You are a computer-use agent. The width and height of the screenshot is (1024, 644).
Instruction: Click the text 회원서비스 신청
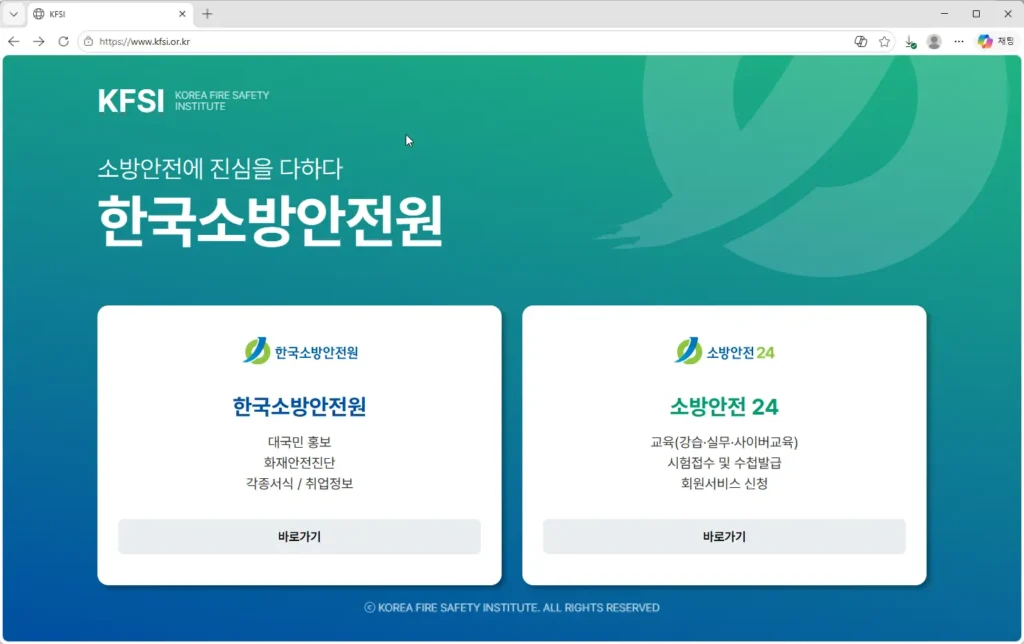724,483
